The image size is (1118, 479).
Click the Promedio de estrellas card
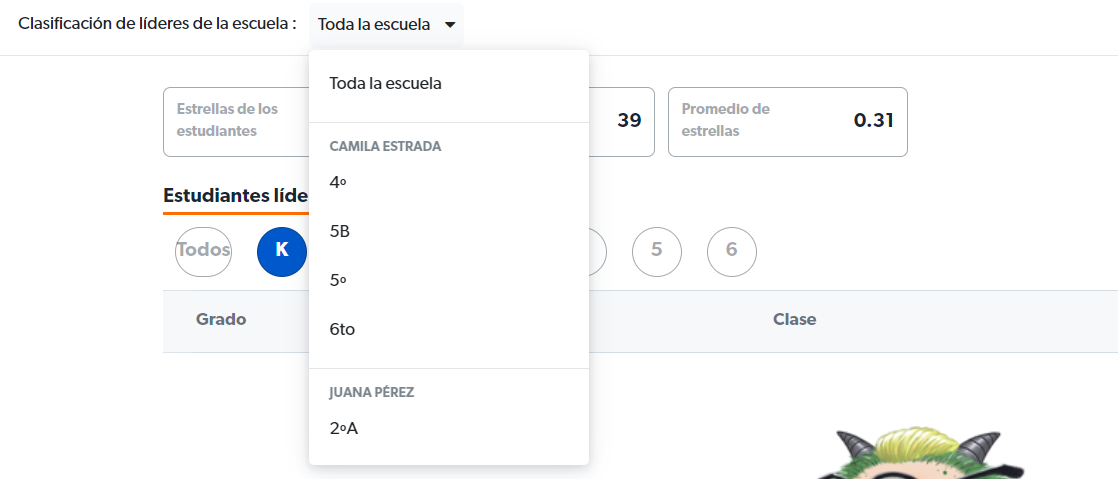point(787,122)
